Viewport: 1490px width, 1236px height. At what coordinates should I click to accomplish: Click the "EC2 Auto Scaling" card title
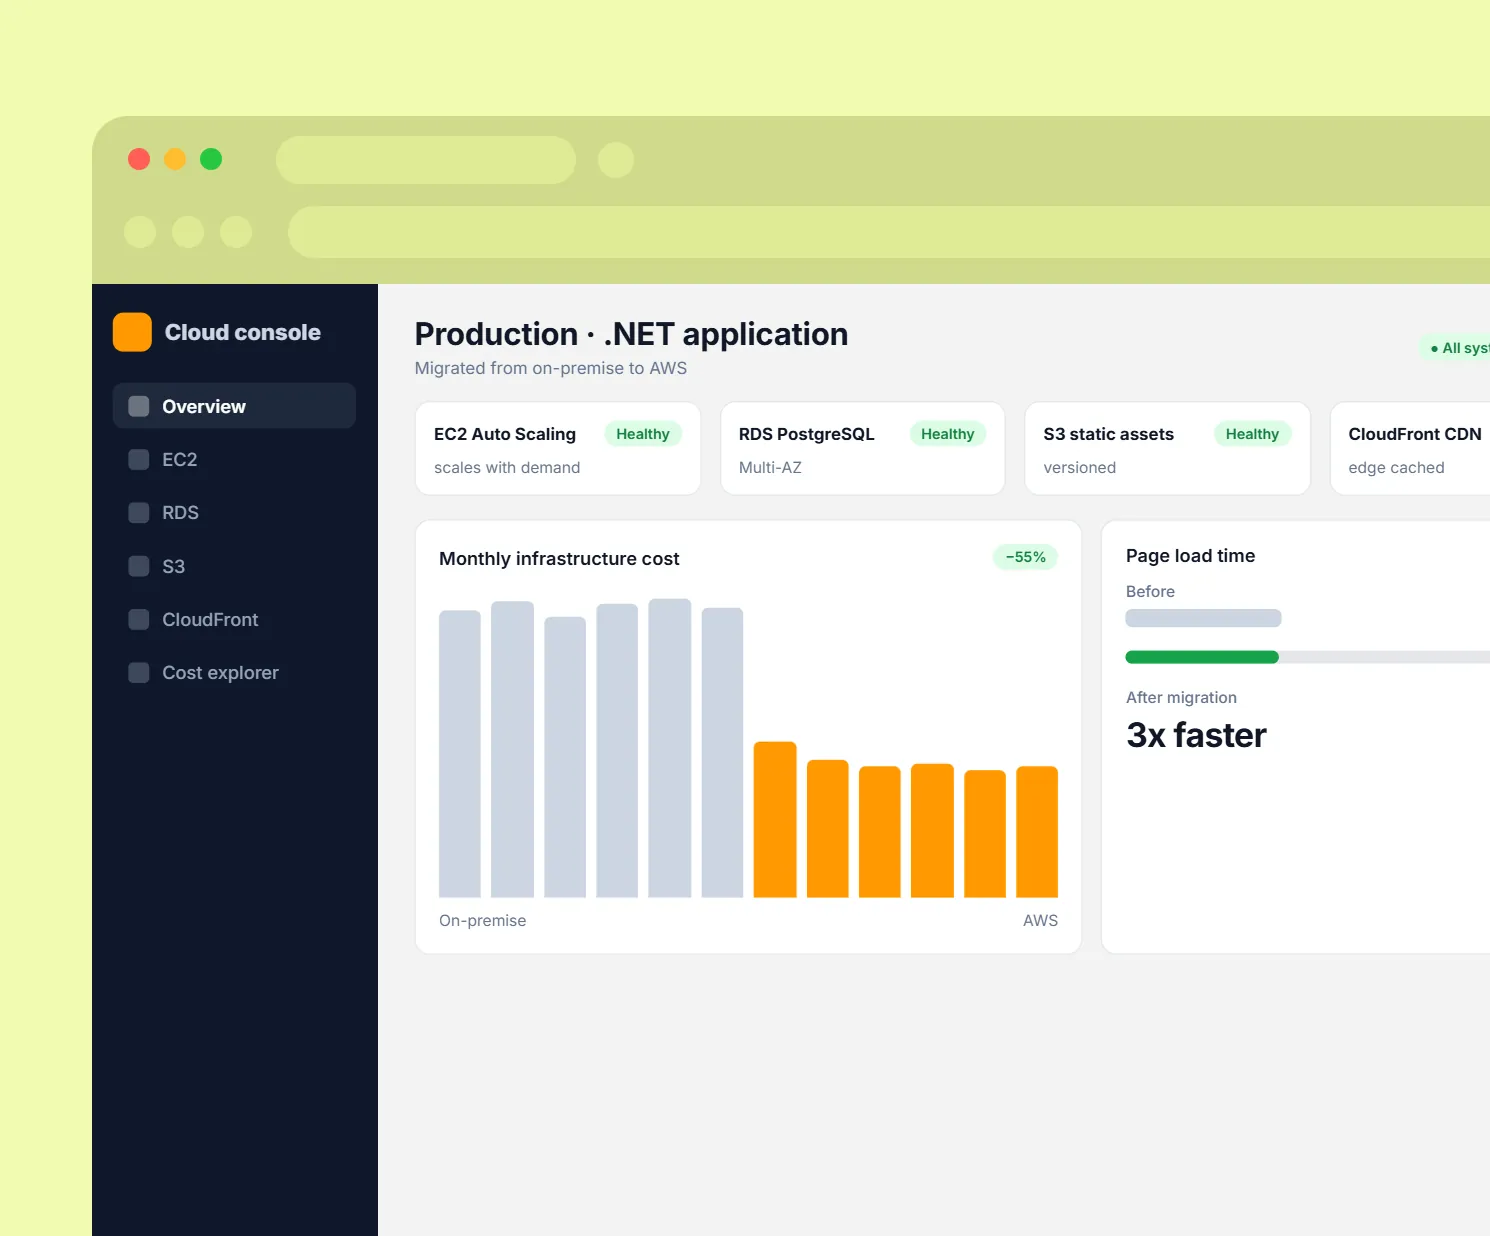coord(505,434)
